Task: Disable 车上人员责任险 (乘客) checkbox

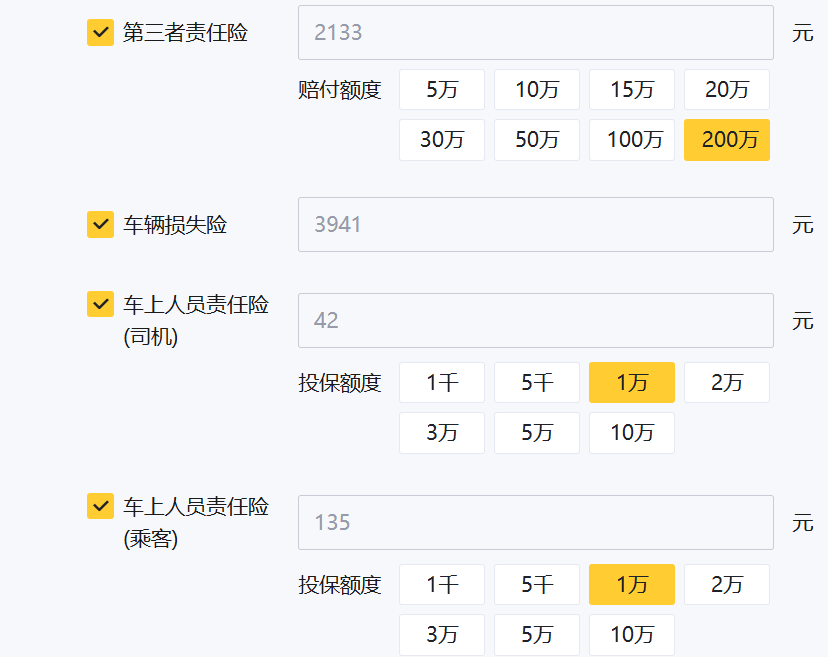Action: (100, 506)
